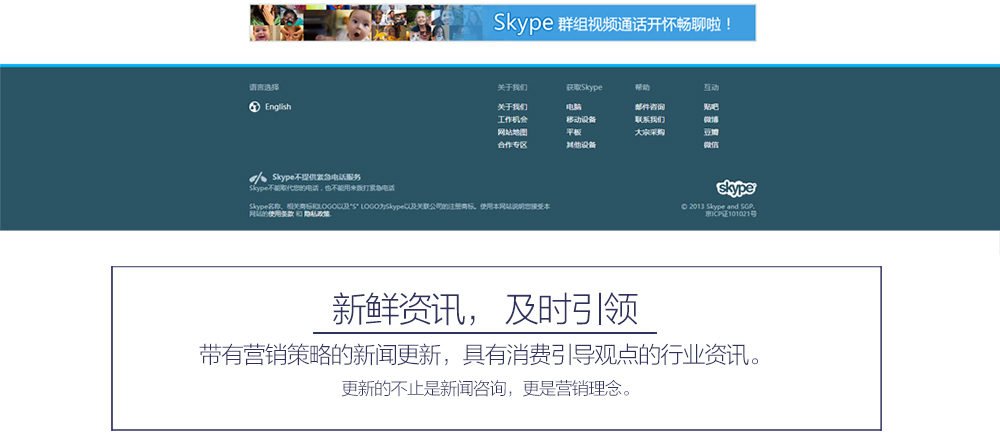Visit the 微博 social link

click(711, 120)
